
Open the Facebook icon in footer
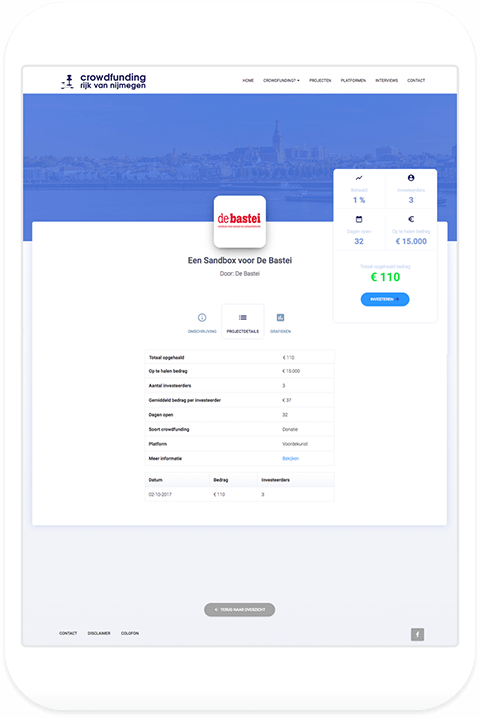click(417, 634)
